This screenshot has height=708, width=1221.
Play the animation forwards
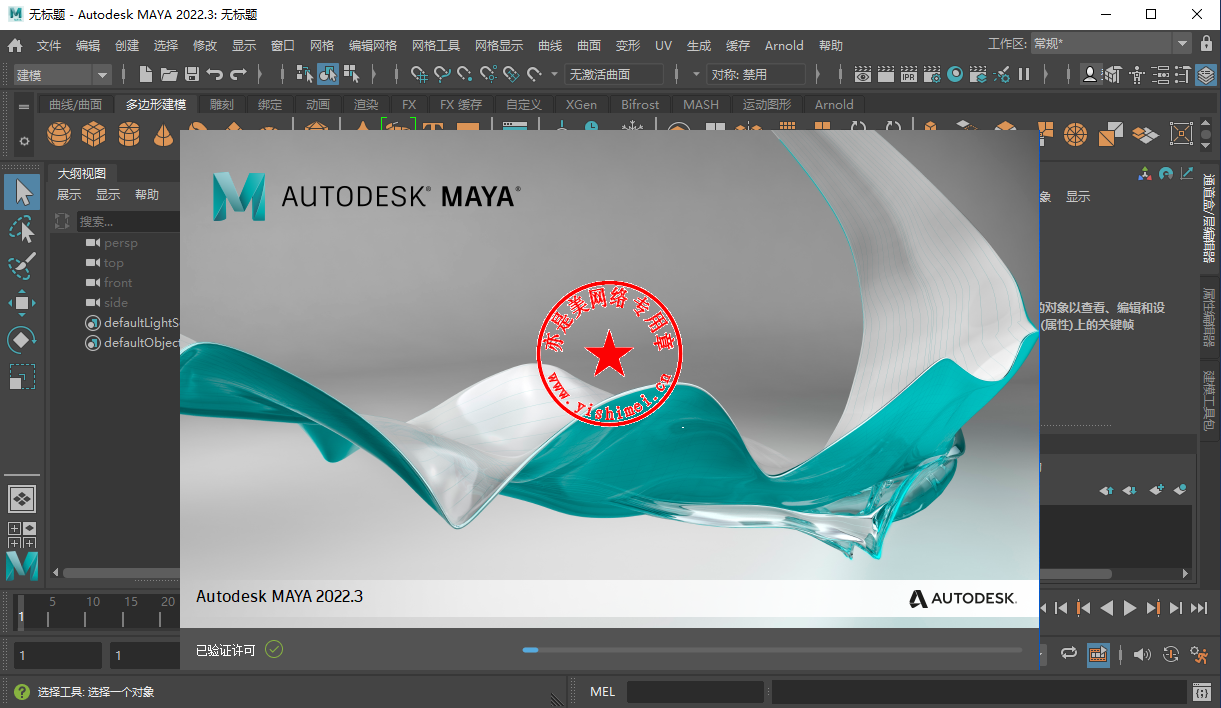tap(1130, 607)
